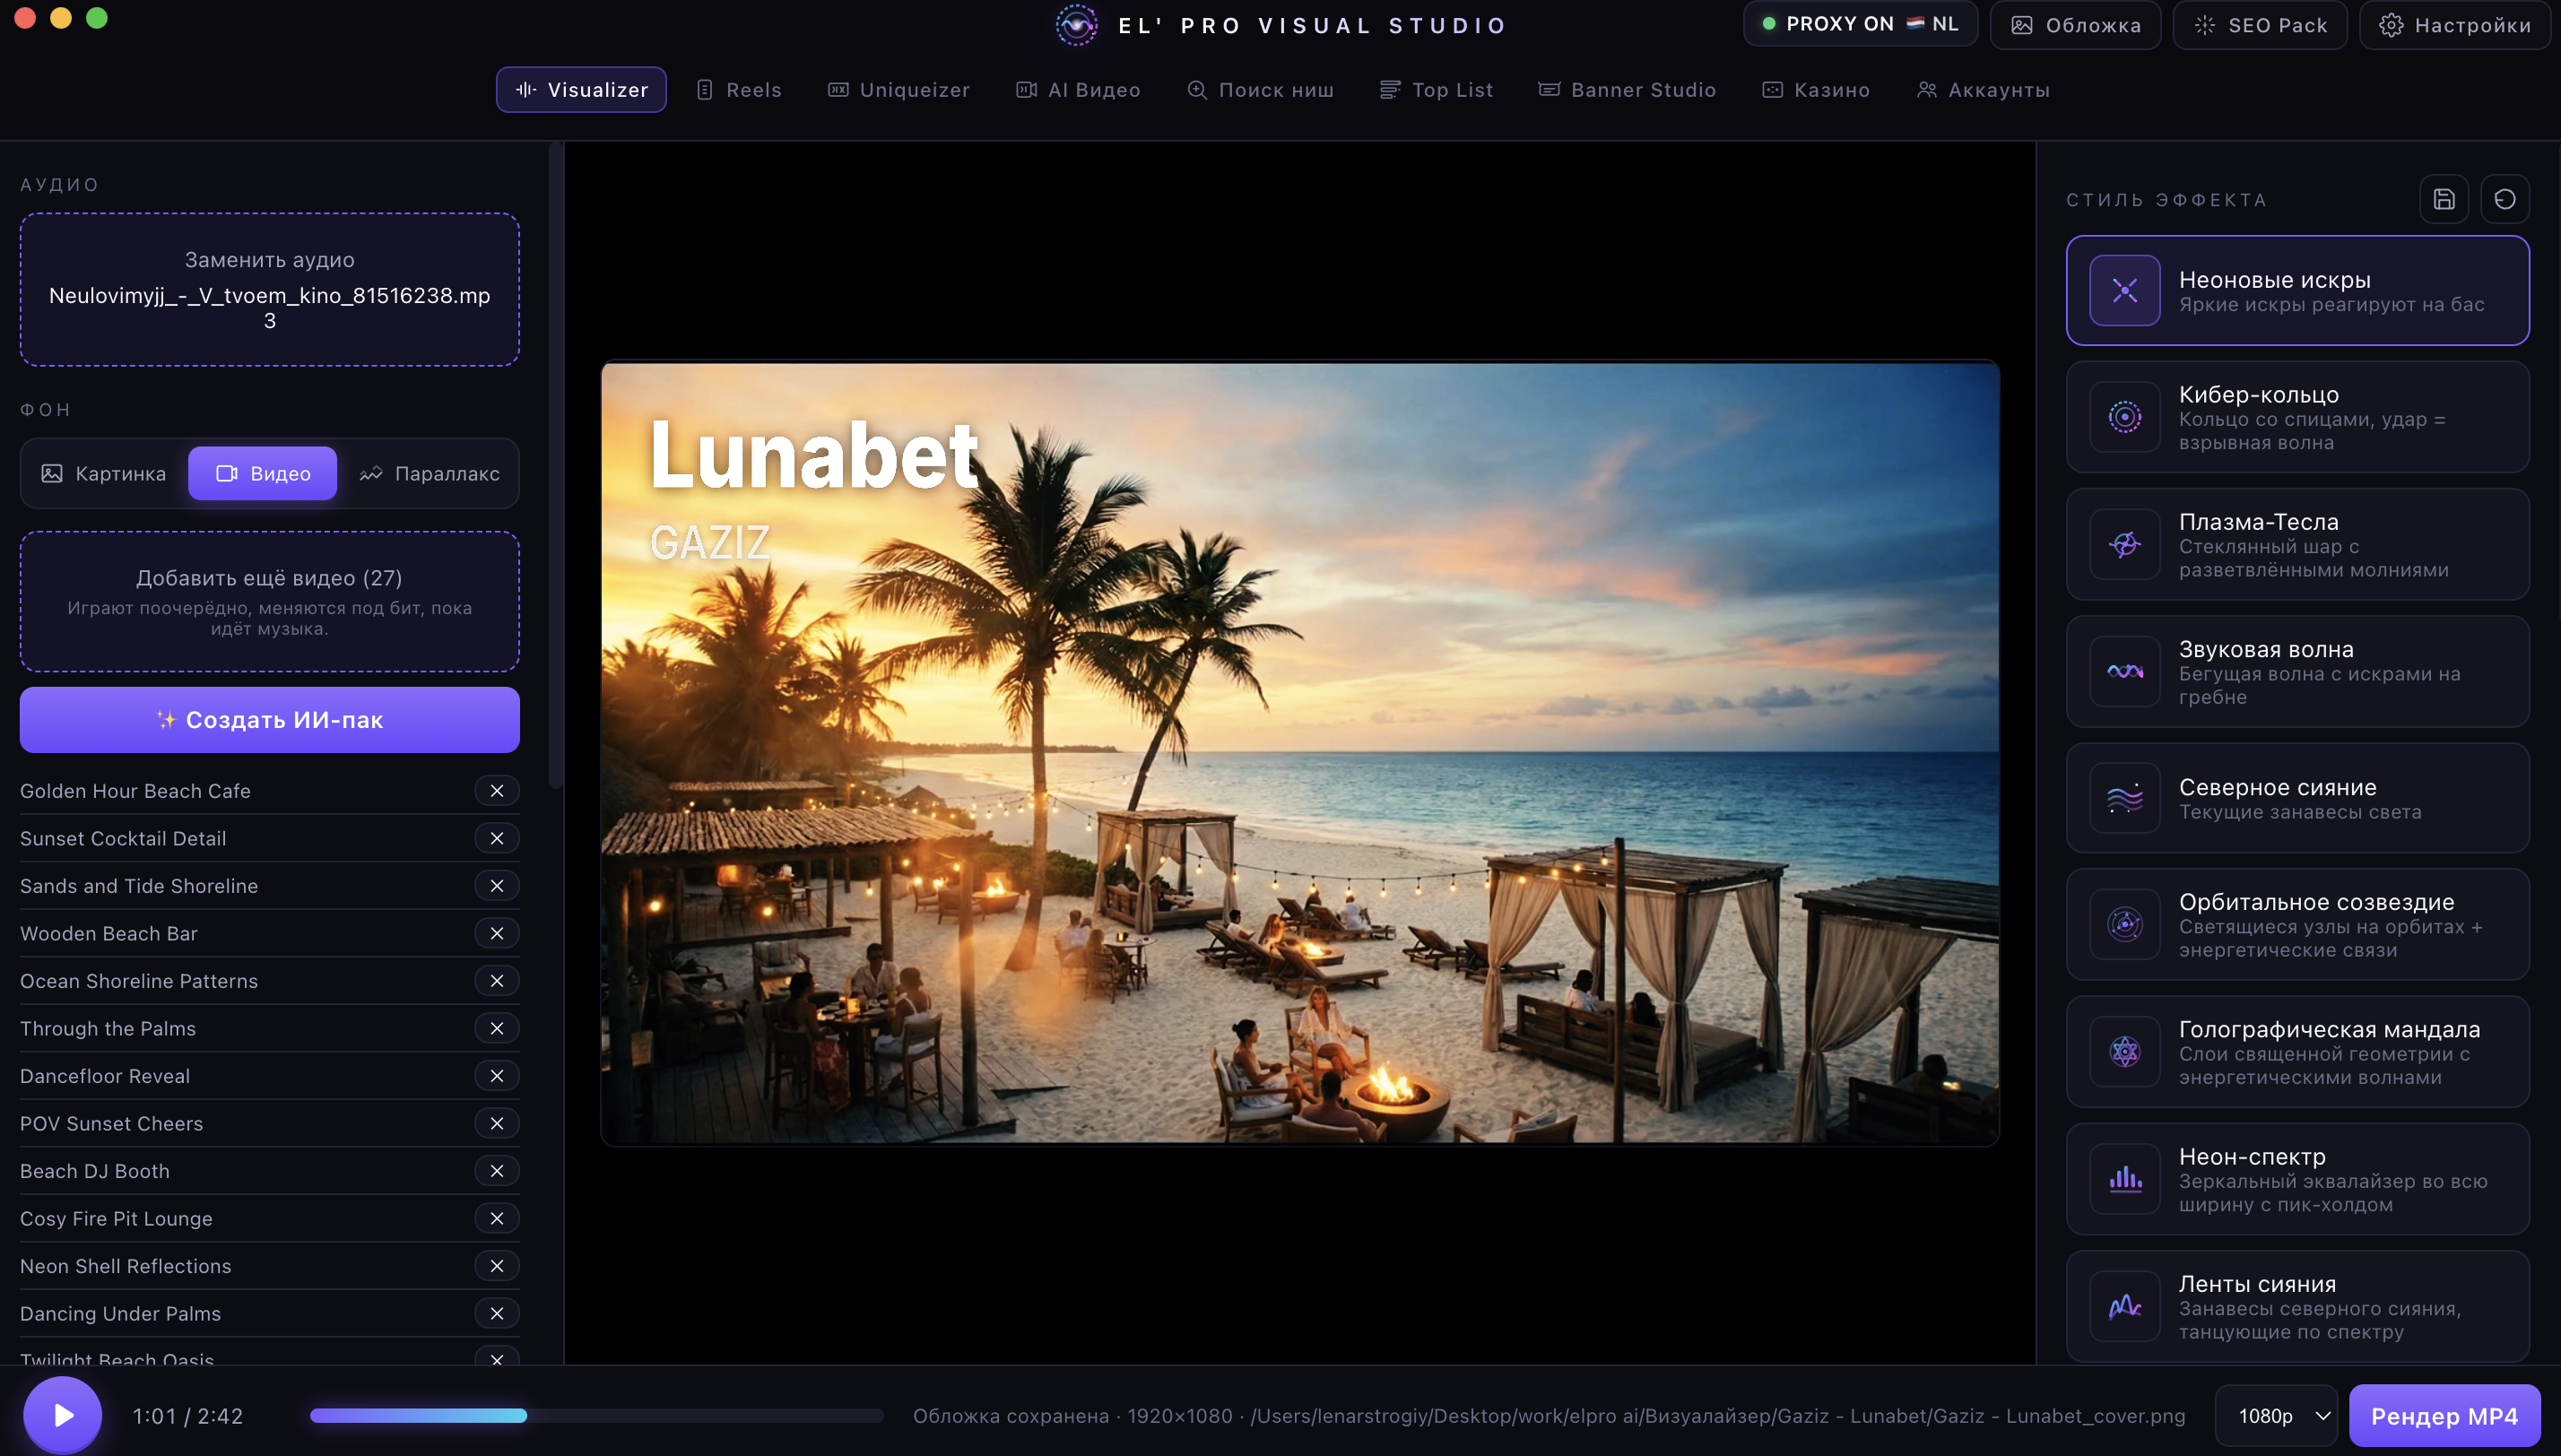Viewport: 2561px width, 1456px height.
Task: Click the Плазма-Тесла effect icon
Action: [x=2124, y=544]
